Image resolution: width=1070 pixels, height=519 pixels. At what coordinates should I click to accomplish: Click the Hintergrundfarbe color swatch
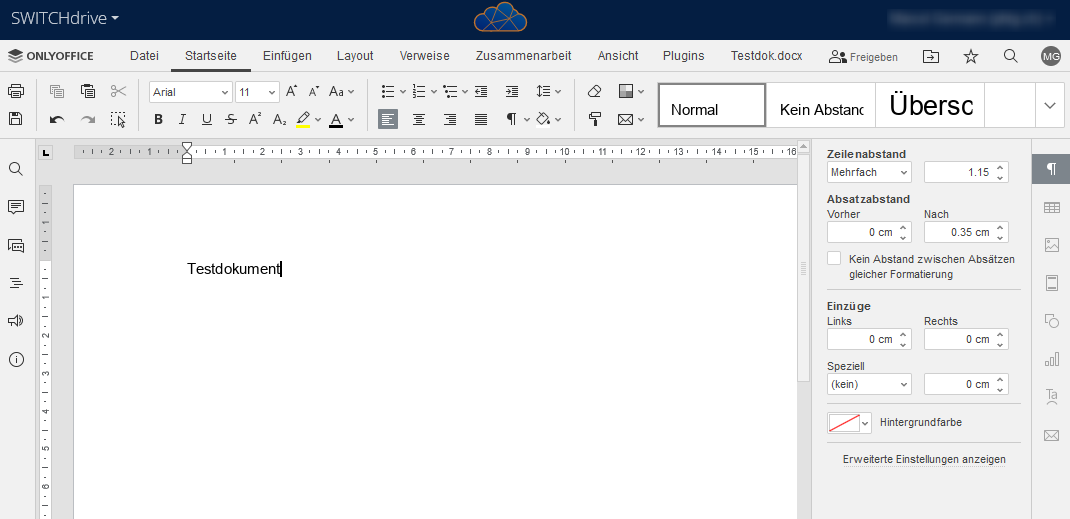[x=843, y=423]
